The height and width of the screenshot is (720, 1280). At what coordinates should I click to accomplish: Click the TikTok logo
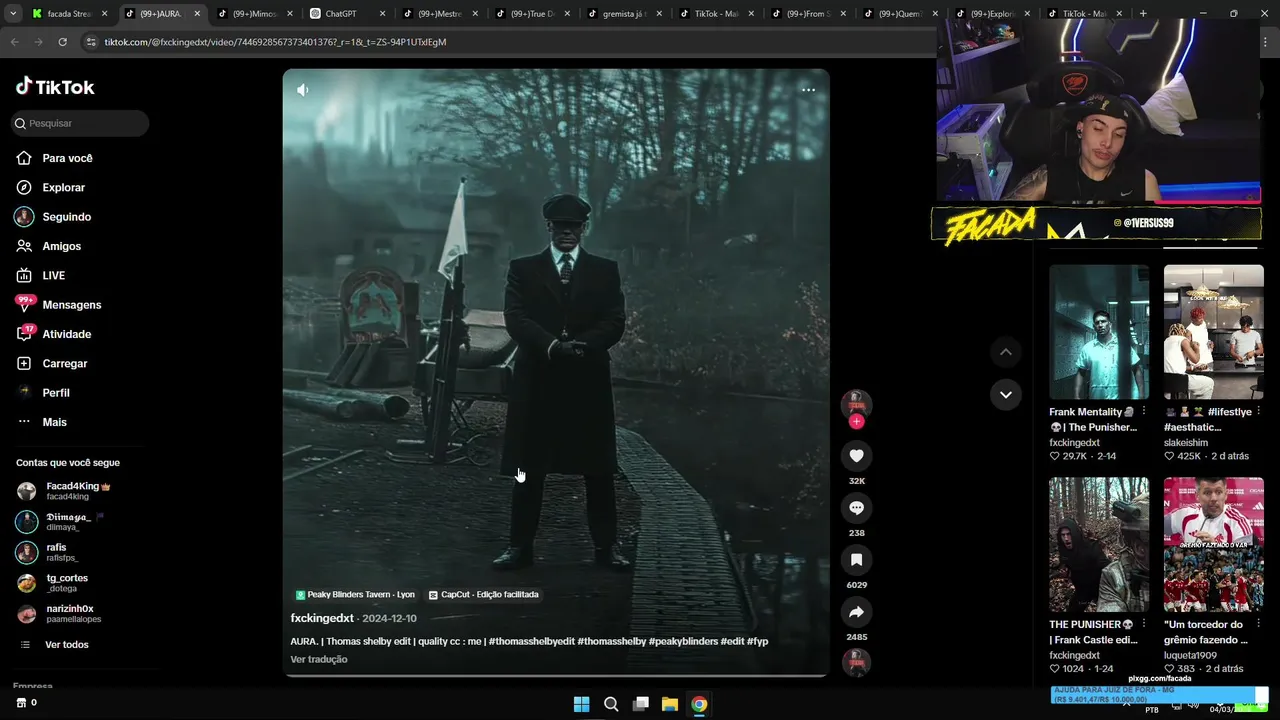click(55, 87)
